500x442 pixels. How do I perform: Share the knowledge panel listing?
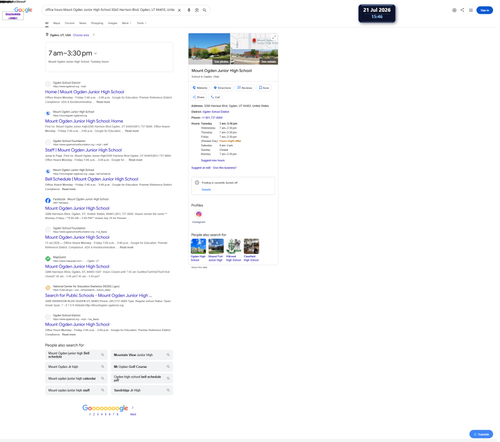tap(199, 97)
